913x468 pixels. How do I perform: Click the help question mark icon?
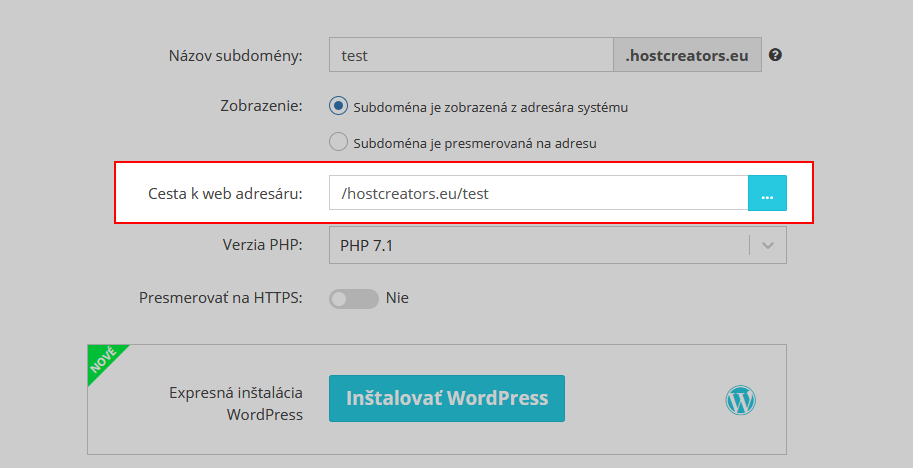click(775, 55)
